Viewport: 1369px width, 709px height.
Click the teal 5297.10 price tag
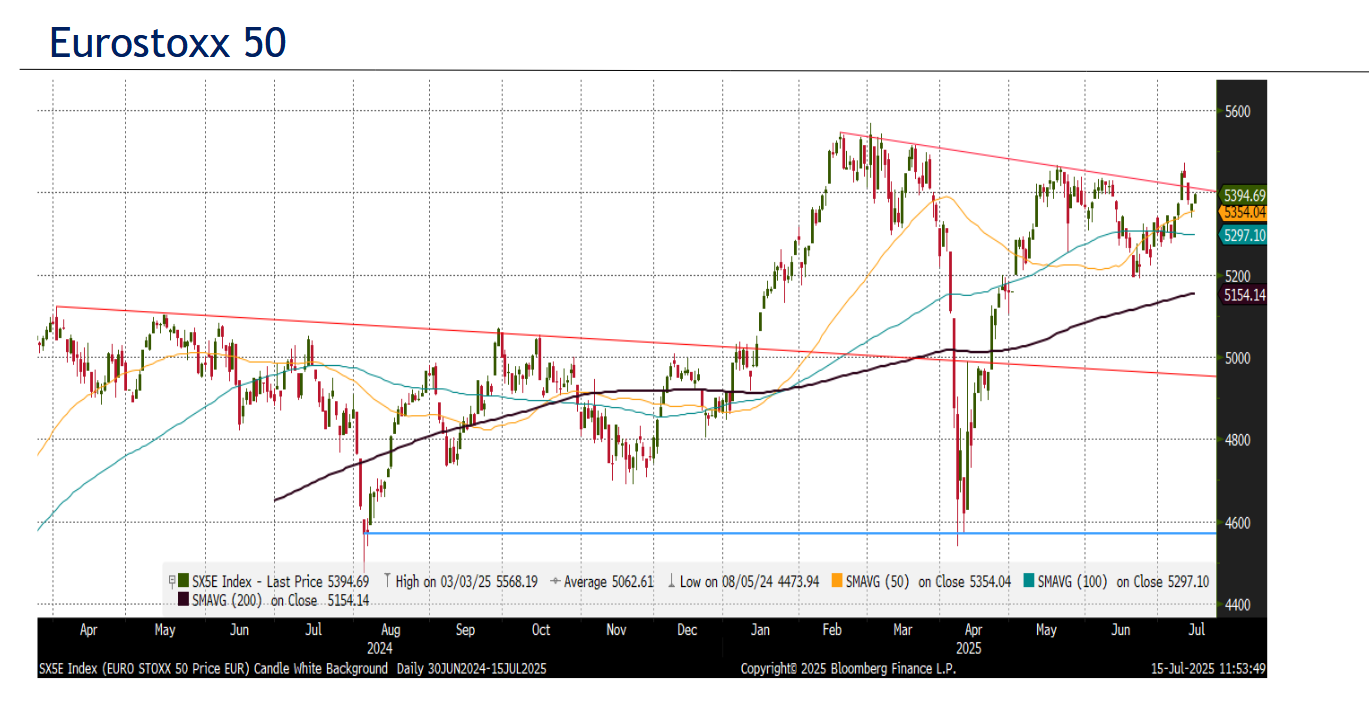point(1244,235)
